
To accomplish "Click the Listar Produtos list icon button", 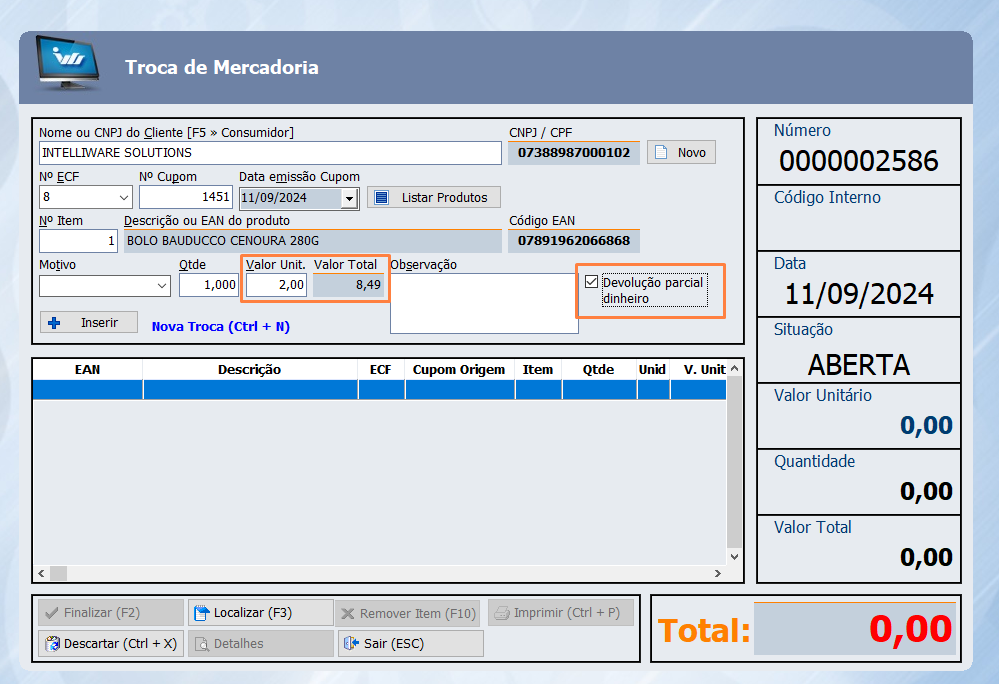I will (433, 197).
